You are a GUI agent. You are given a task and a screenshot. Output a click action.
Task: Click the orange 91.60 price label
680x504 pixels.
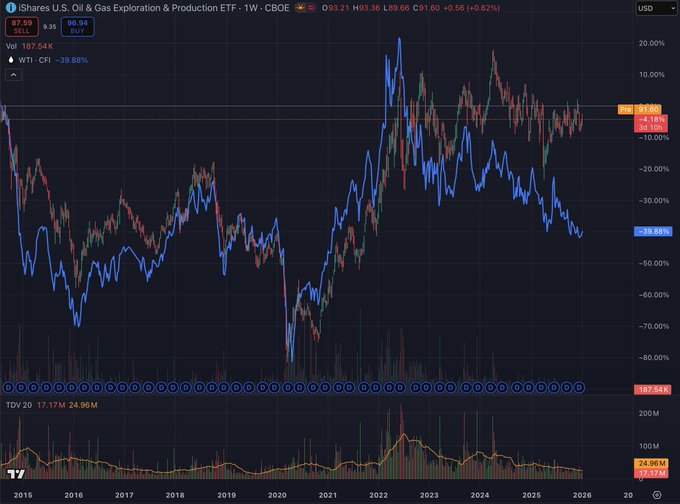pyautogui.click(x=648, y=109)
